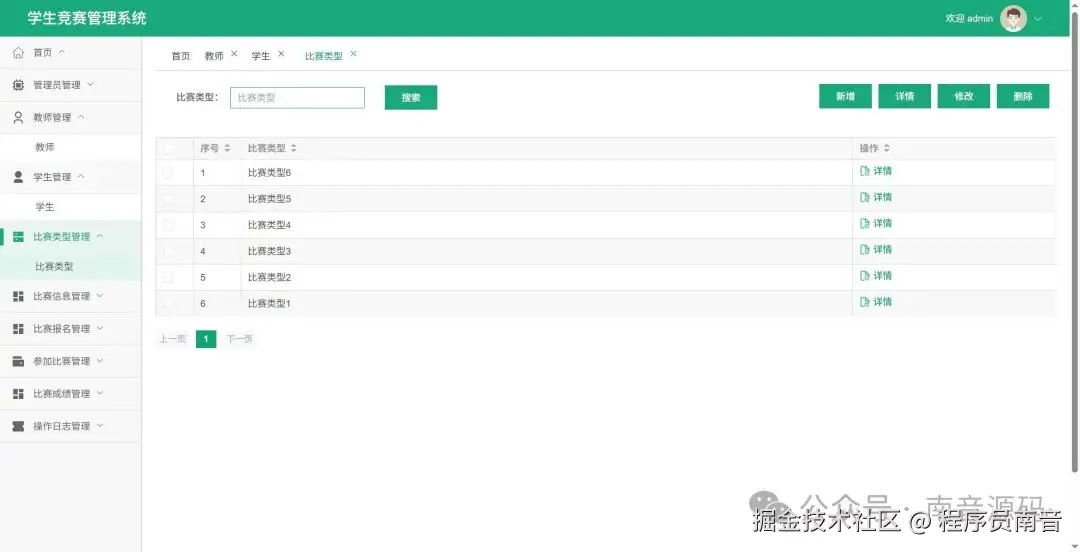Click the 比赛报名管理 grid icon
Viewport: 1080px width, 552px height.
19,329
